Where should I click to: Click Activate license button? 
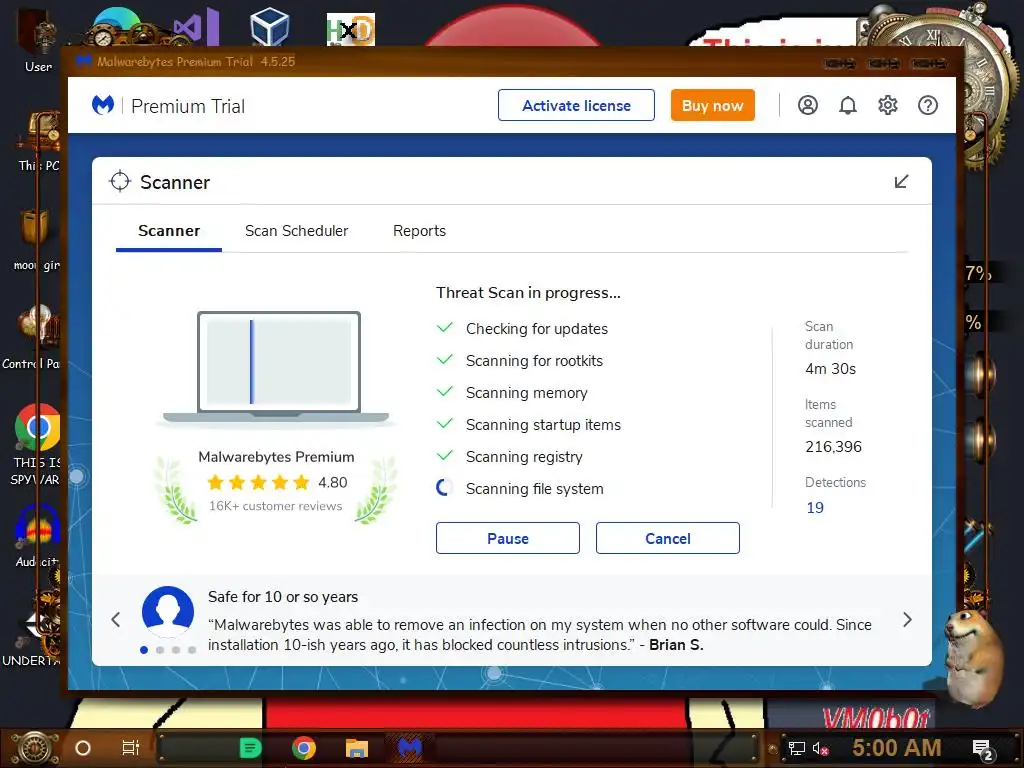click(576, 105)
